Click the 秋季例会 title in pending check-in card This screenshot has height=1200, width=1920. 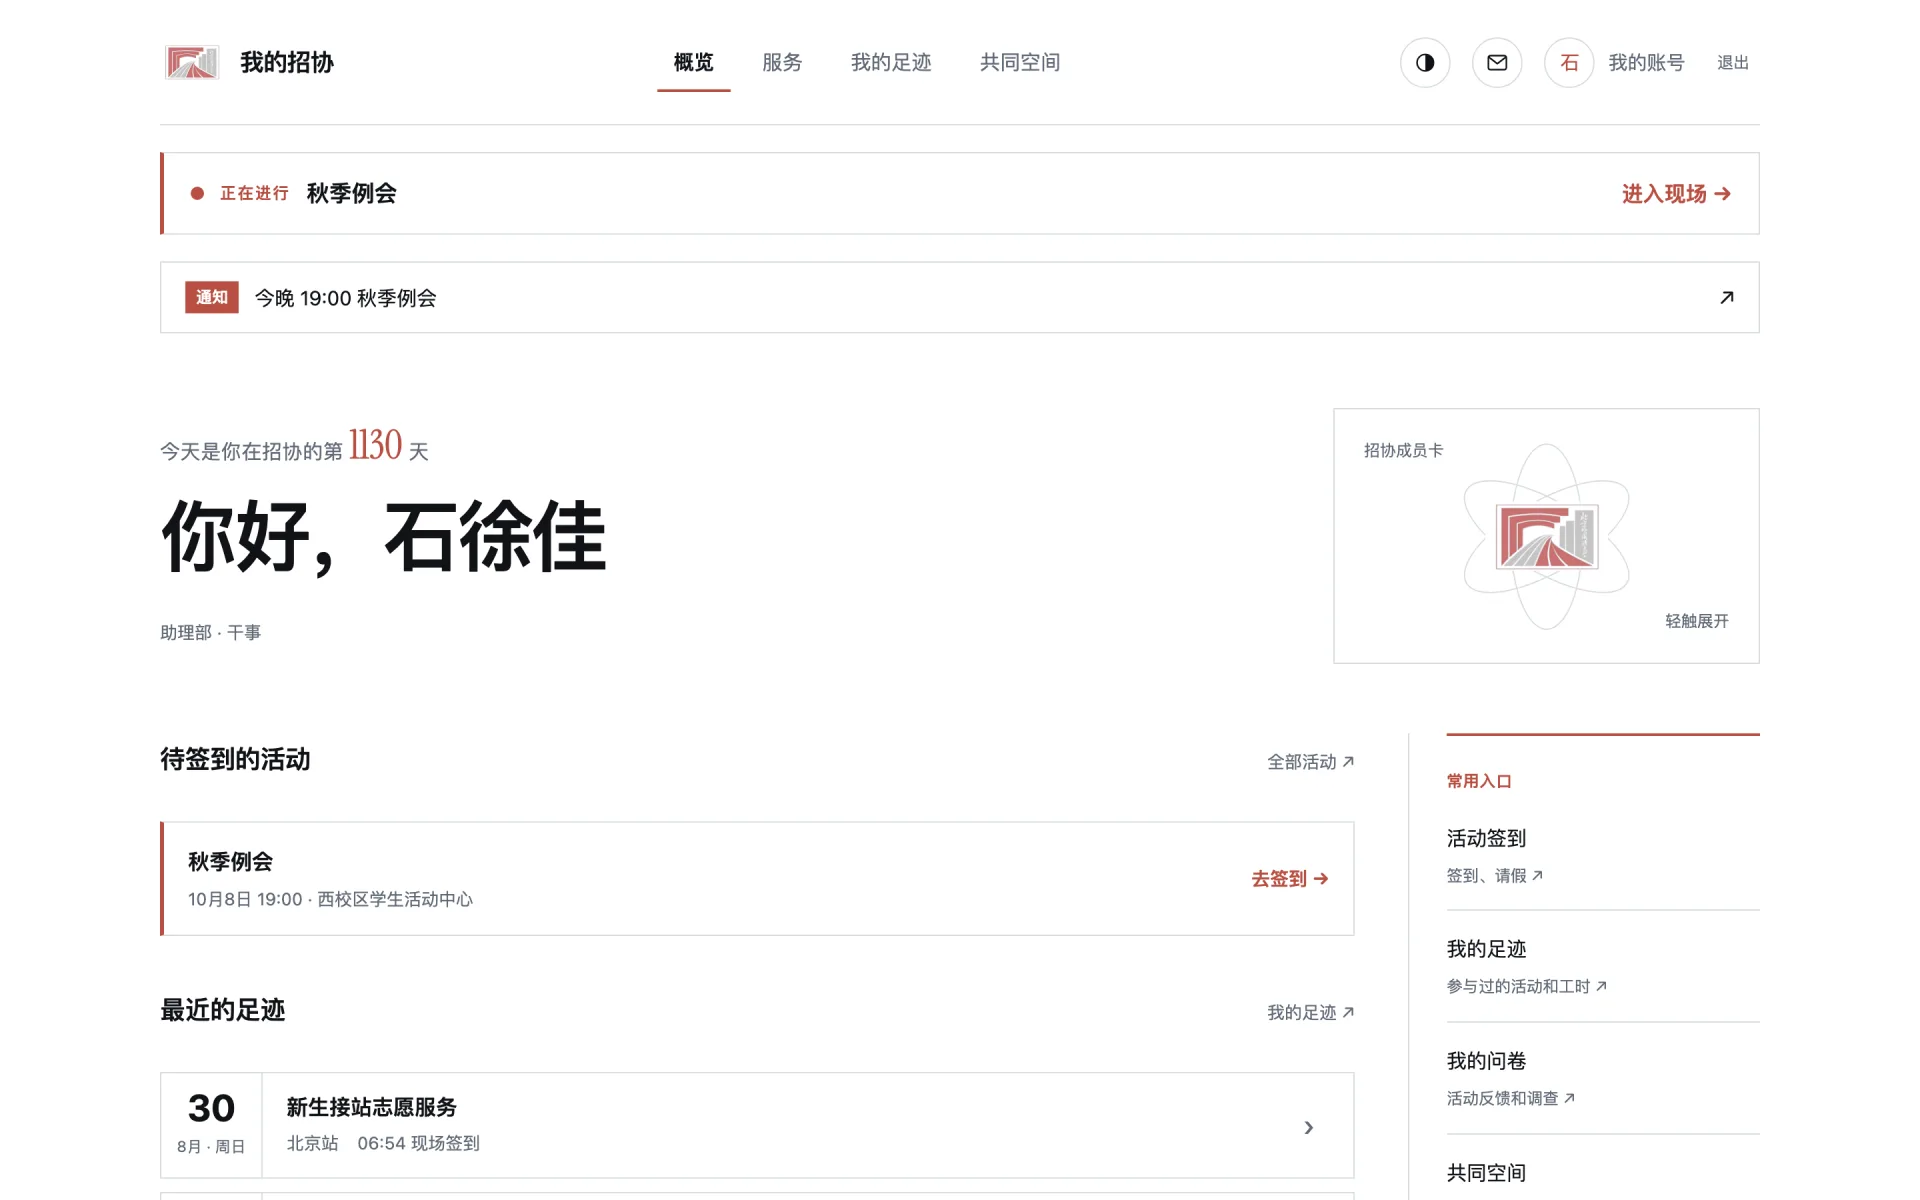[x=230, y=862]
